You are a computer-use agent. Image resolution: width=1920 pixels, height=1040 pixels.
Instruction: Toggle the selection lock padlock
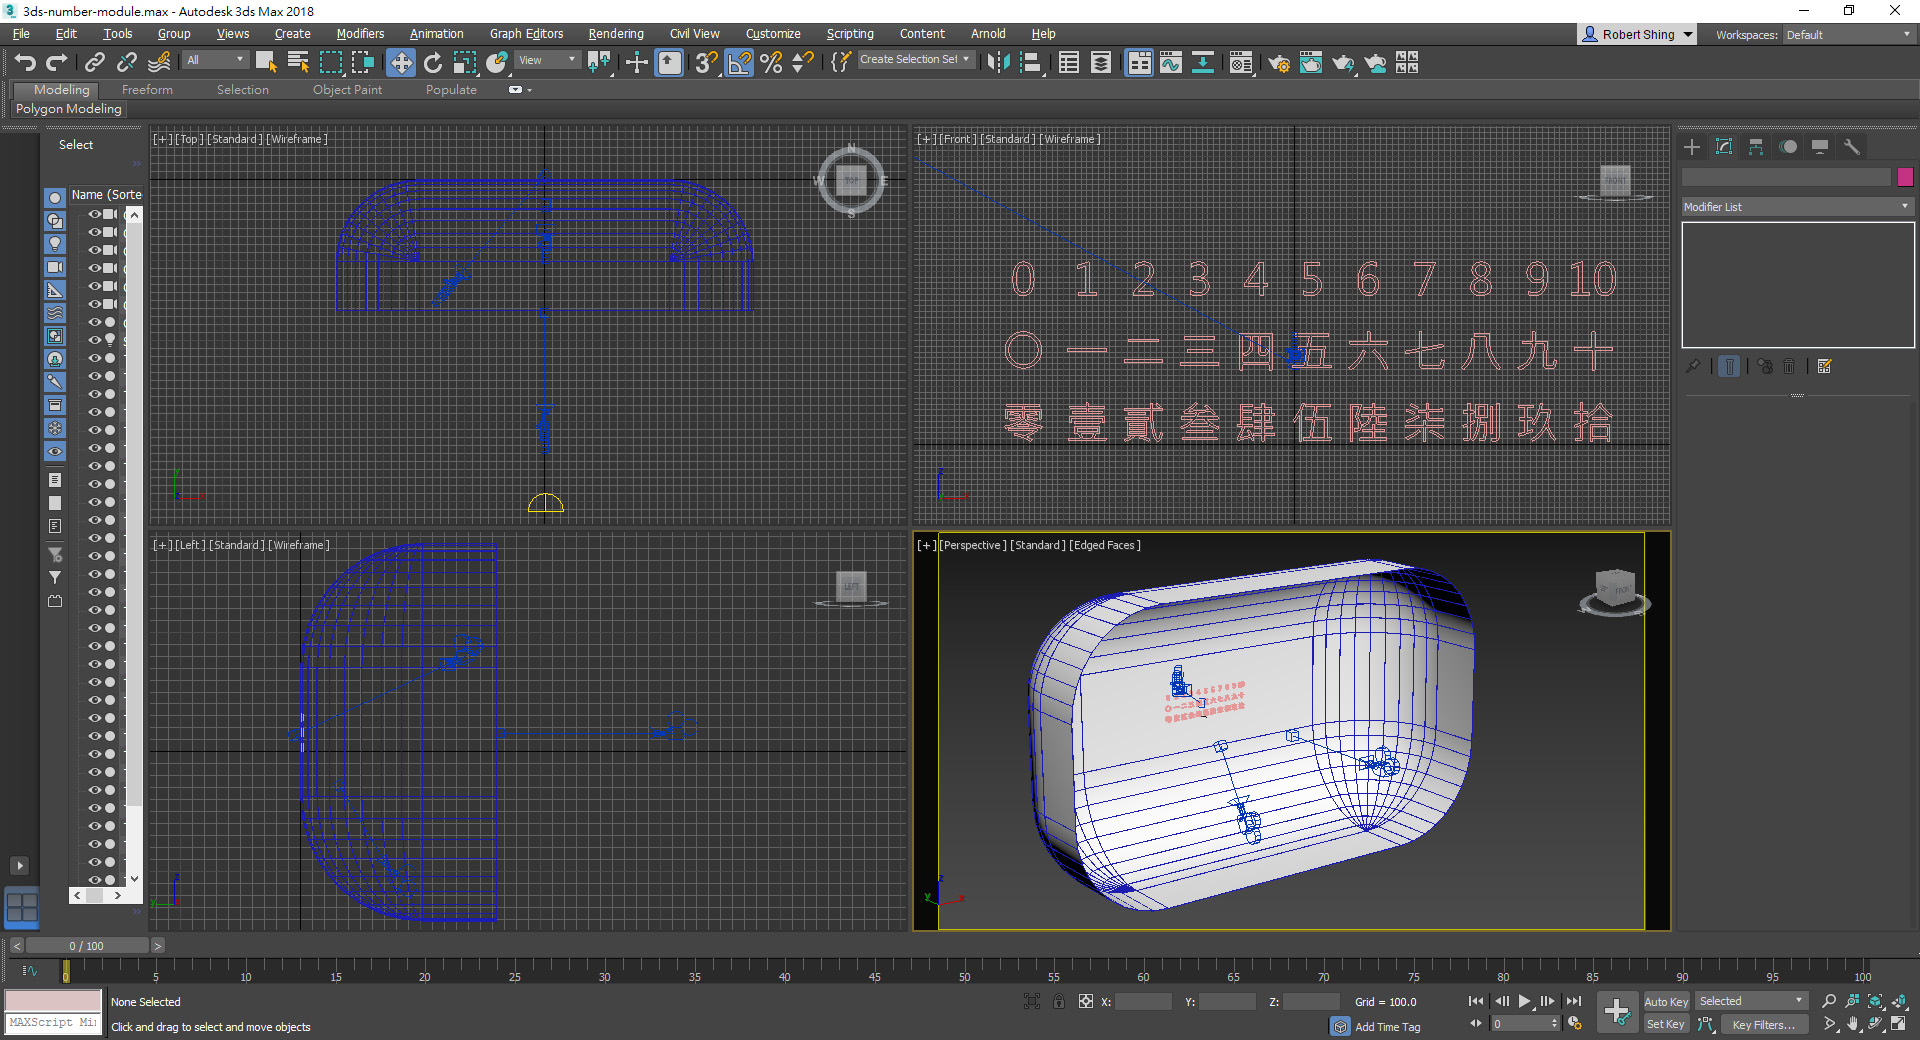click(1059, 1001)
